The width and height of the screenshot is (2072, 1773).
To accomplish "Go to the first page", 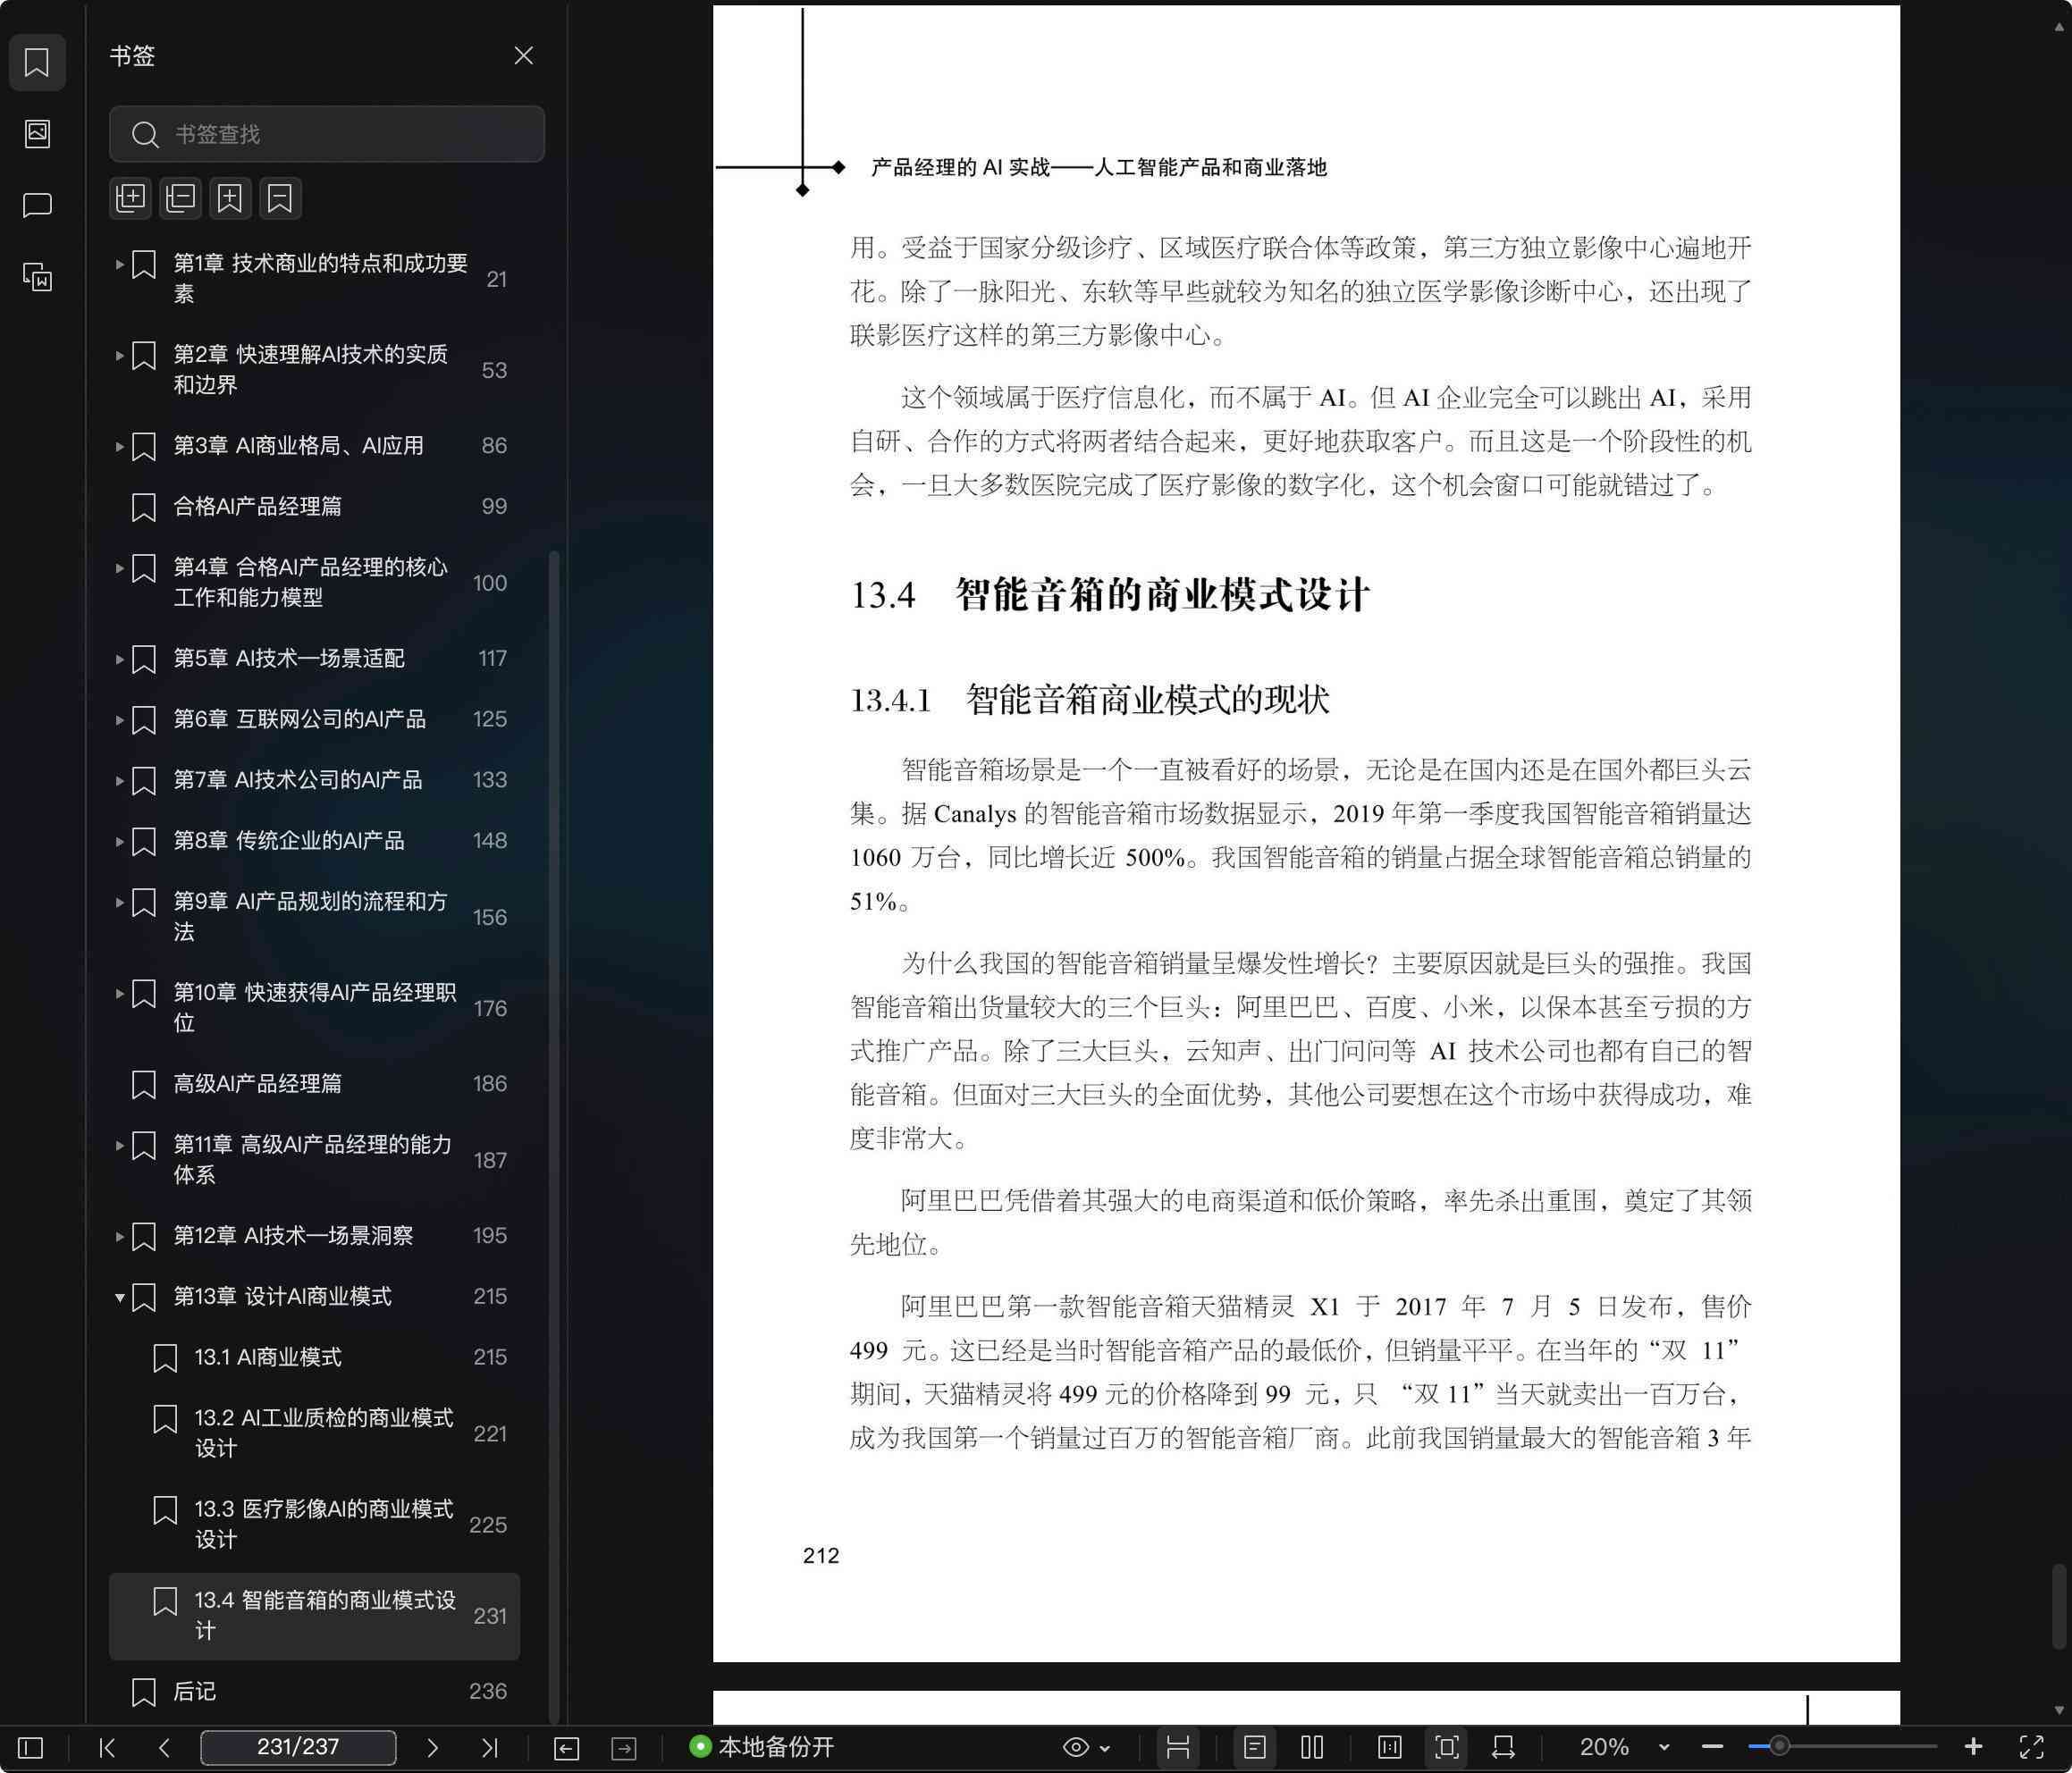I will pos(107,1747).
